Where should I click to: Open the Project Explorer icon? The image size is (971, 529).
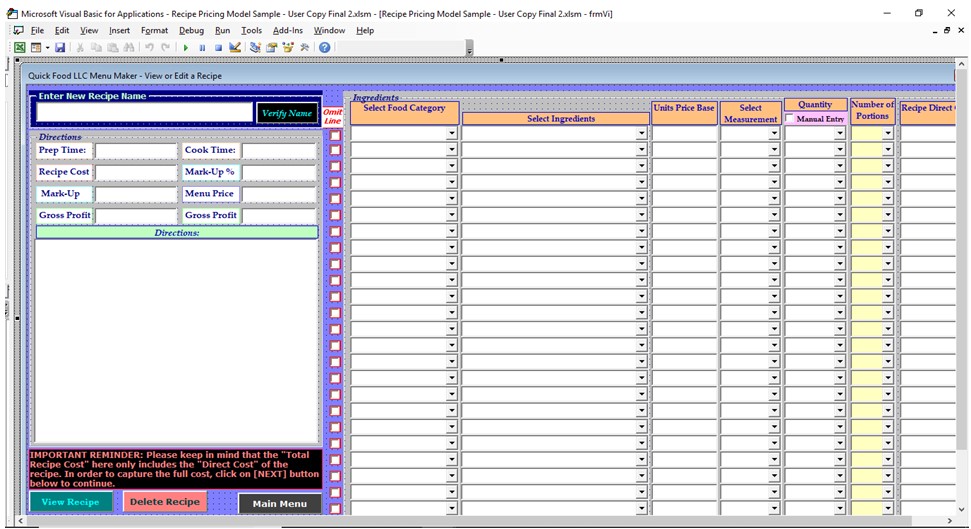[x=255, y=47]
